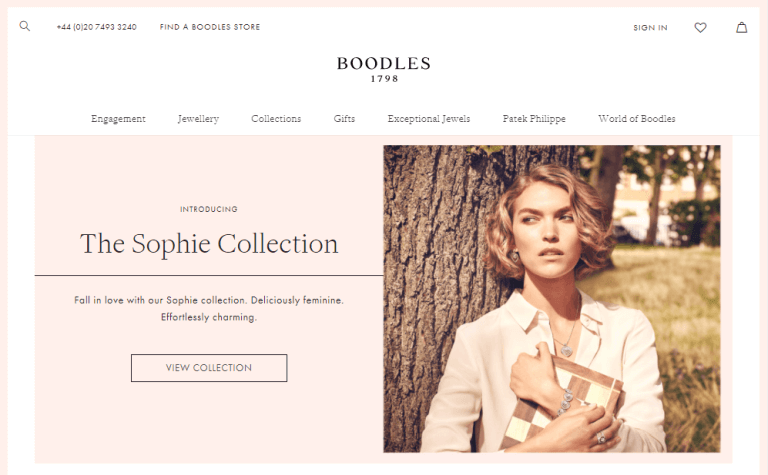Open the shopping bag icon

click(x=742, y=27)
